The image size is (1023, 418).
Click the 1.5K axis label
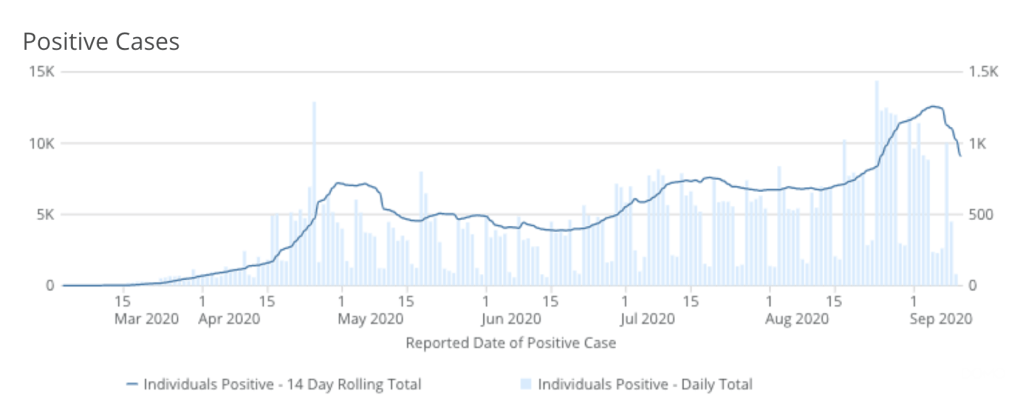coord(983,72)
